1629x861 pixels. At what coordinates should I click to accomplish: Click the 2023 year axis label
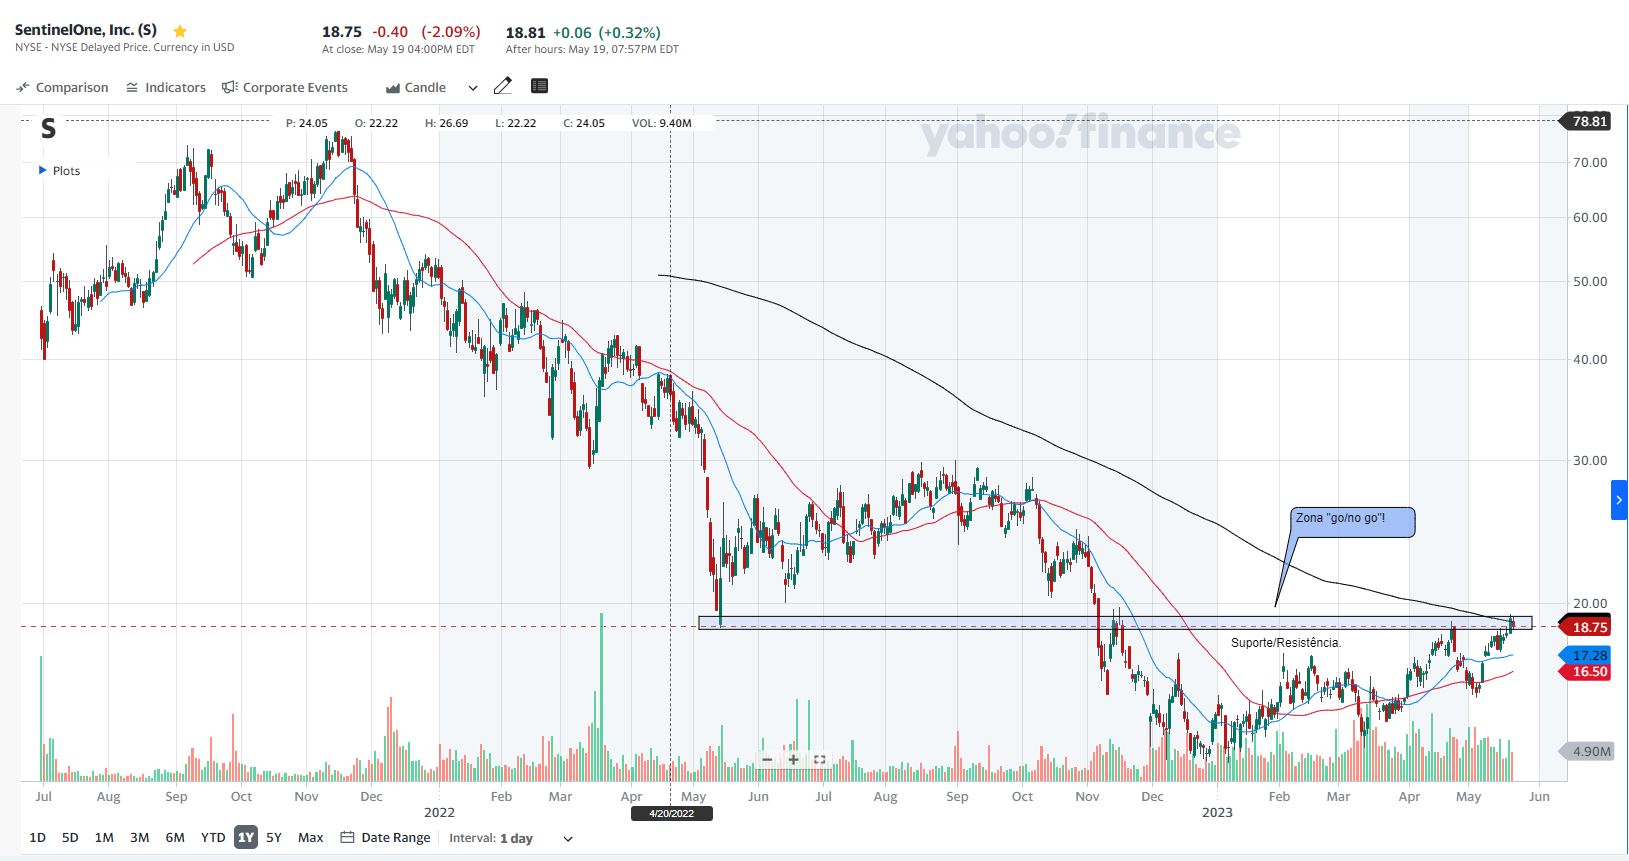pos(1217,812)
